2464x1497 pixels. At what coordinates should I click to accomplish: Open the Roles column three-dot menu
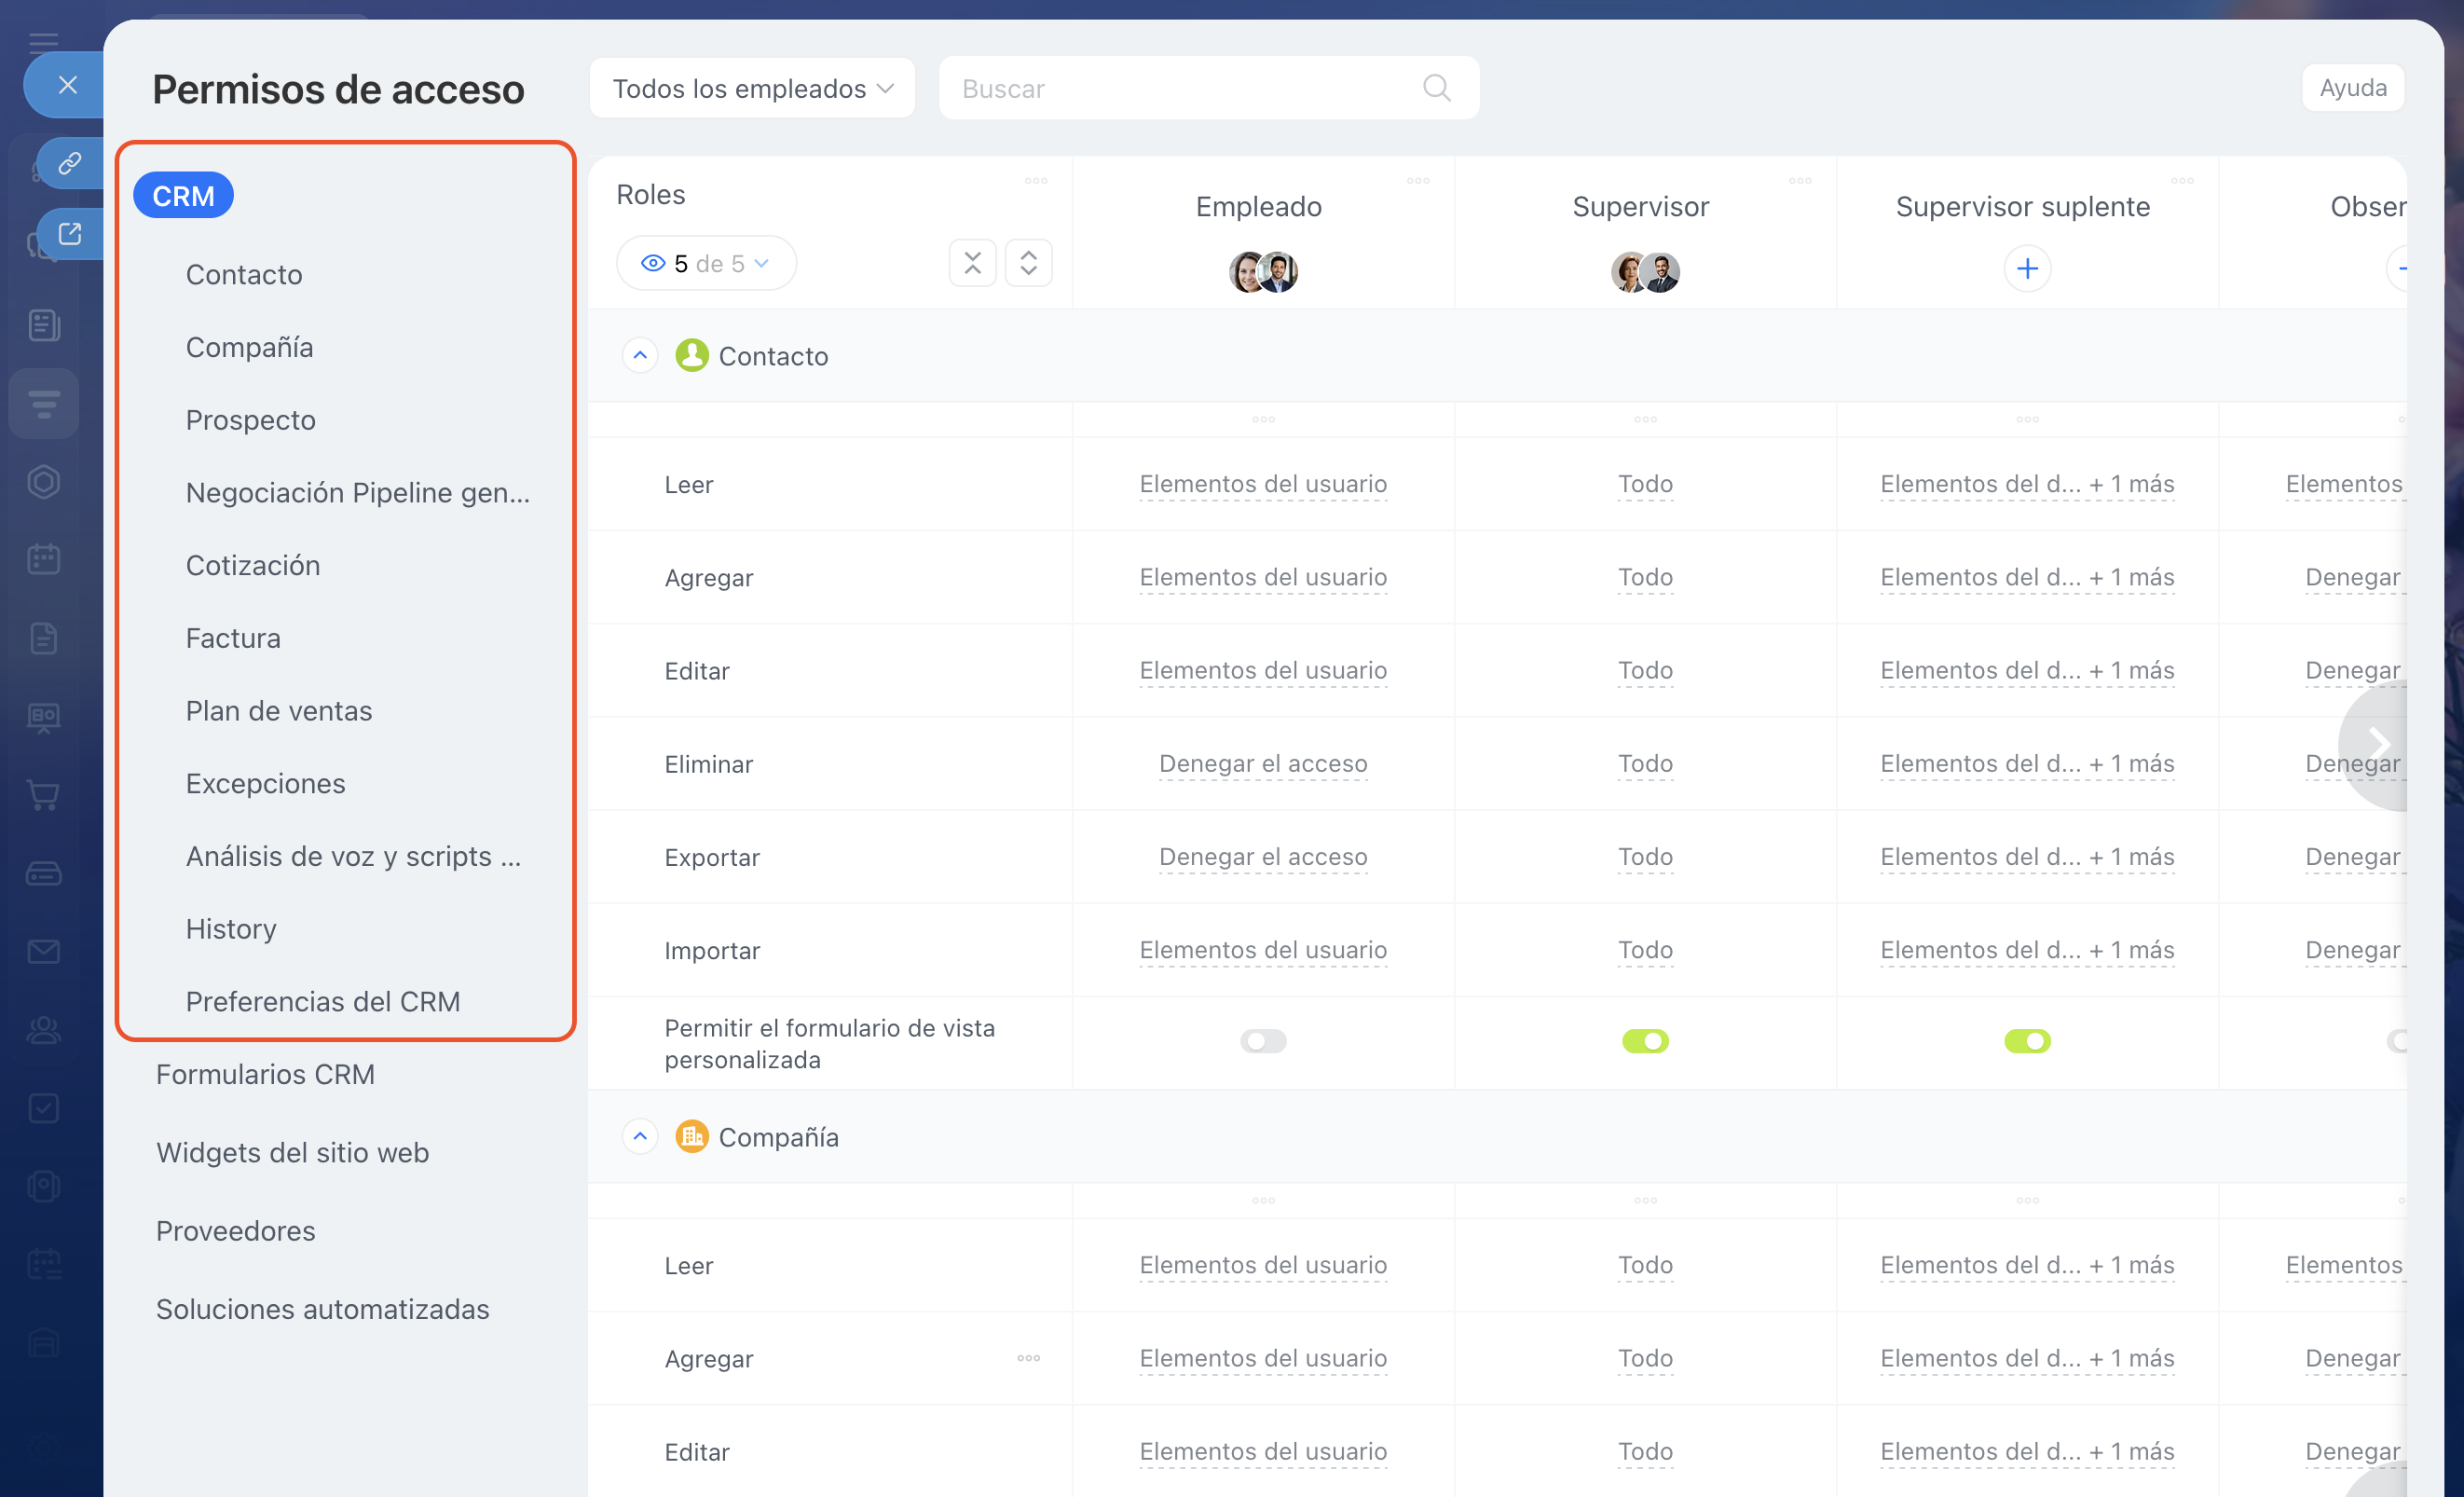(1036, 181)
